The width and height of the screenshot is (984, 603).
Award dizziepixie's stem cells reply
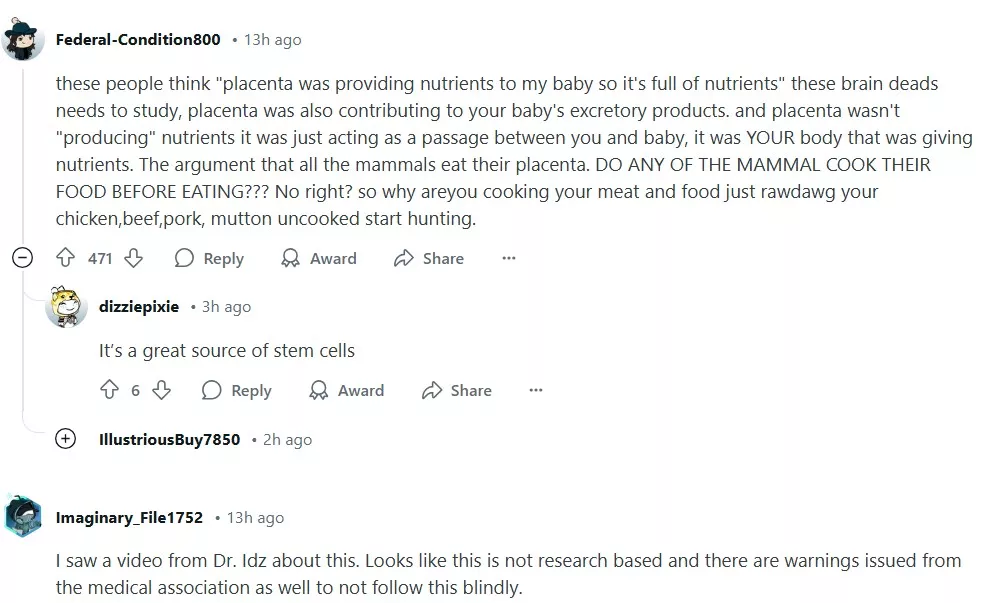(x=347, y=390)
